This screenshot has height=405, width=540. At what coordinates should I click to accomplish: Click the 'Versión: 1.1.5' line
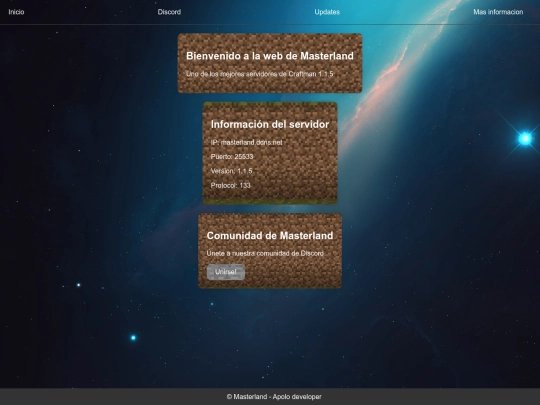[231, 171]
